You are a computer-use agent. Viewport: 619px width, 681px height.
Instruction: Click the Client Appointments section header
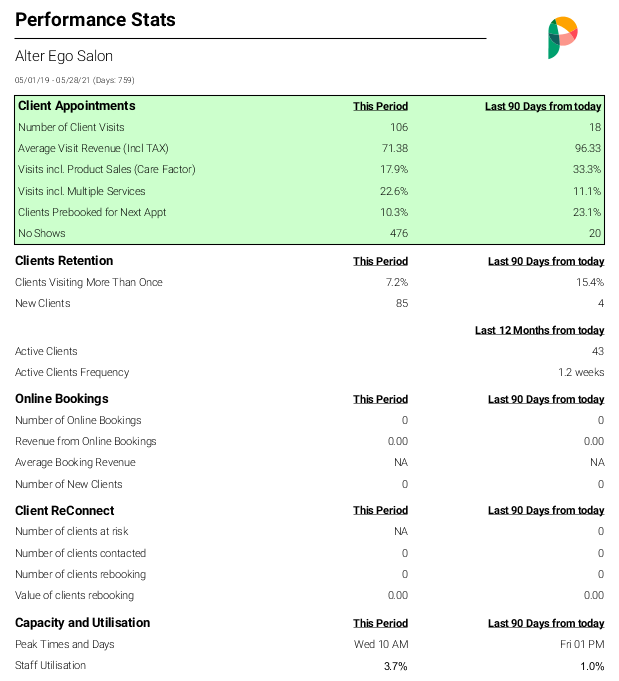76,106
